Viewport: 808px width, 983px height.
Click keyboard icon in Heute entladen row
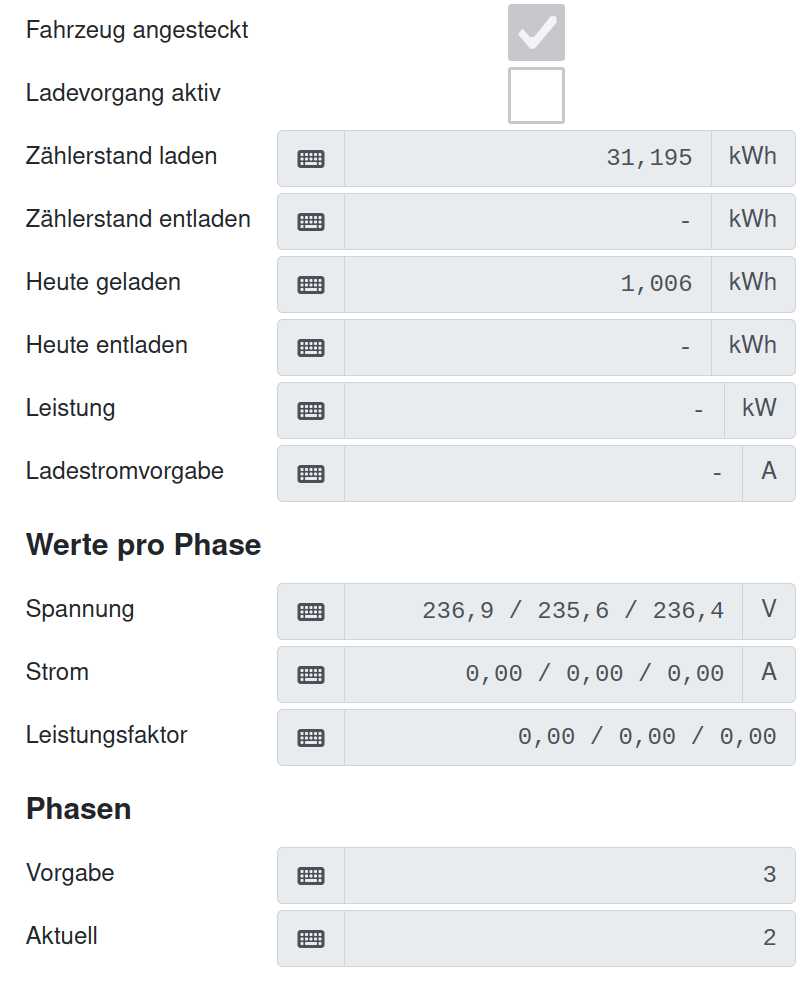tap(311, 347)
